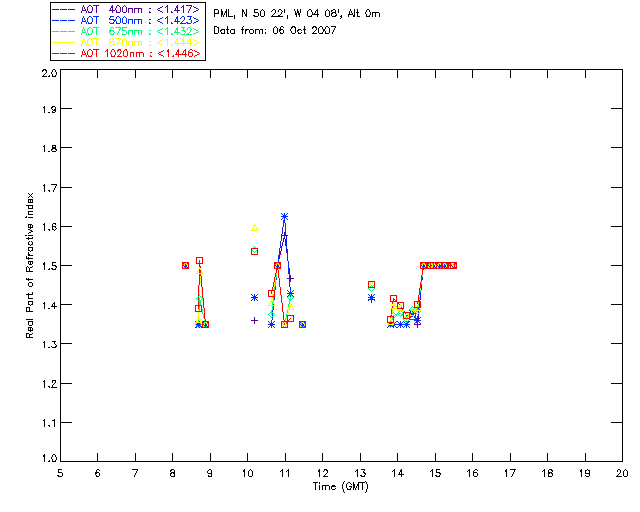Click the 1.7 y-axis tick label
640x512 pixels.
[x=49, y=188]
